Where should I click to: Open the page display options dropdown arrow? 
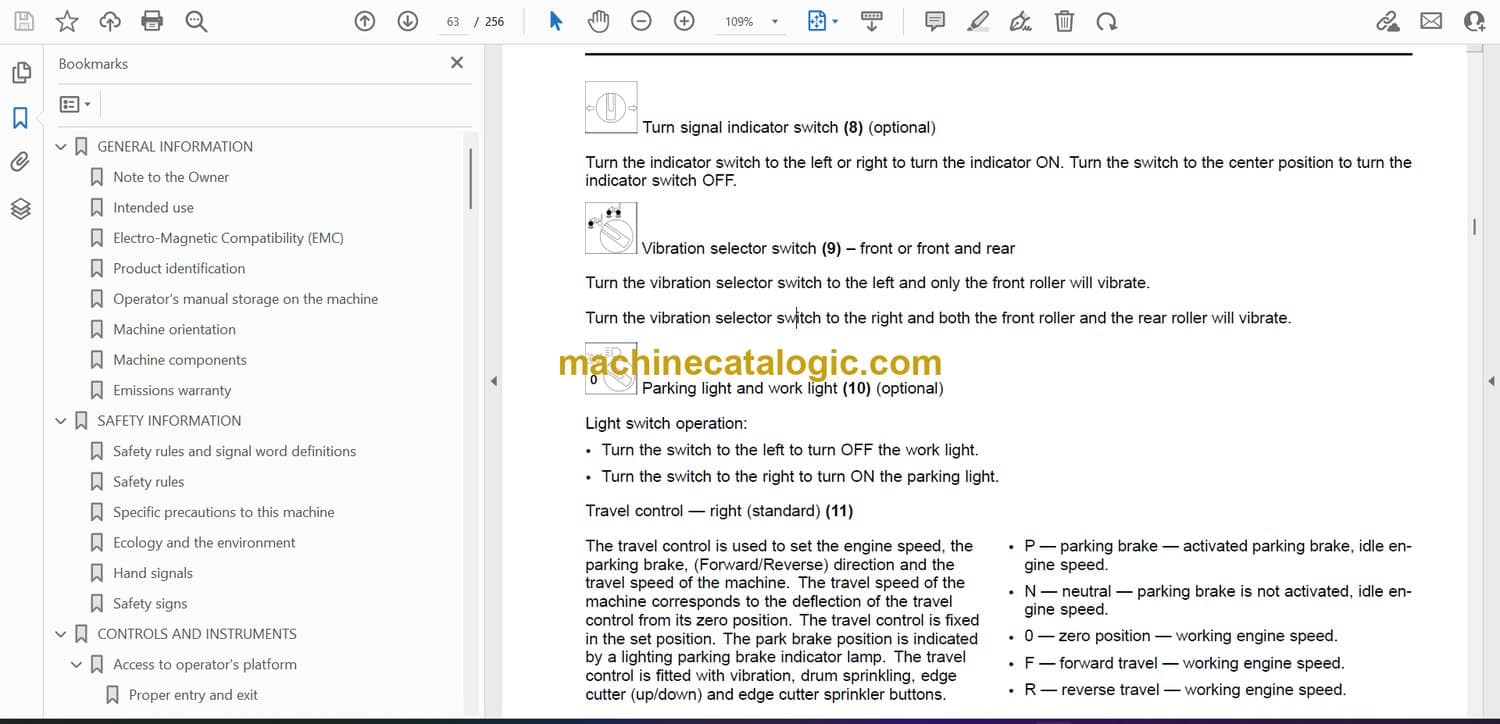click(x=835, y=21)
